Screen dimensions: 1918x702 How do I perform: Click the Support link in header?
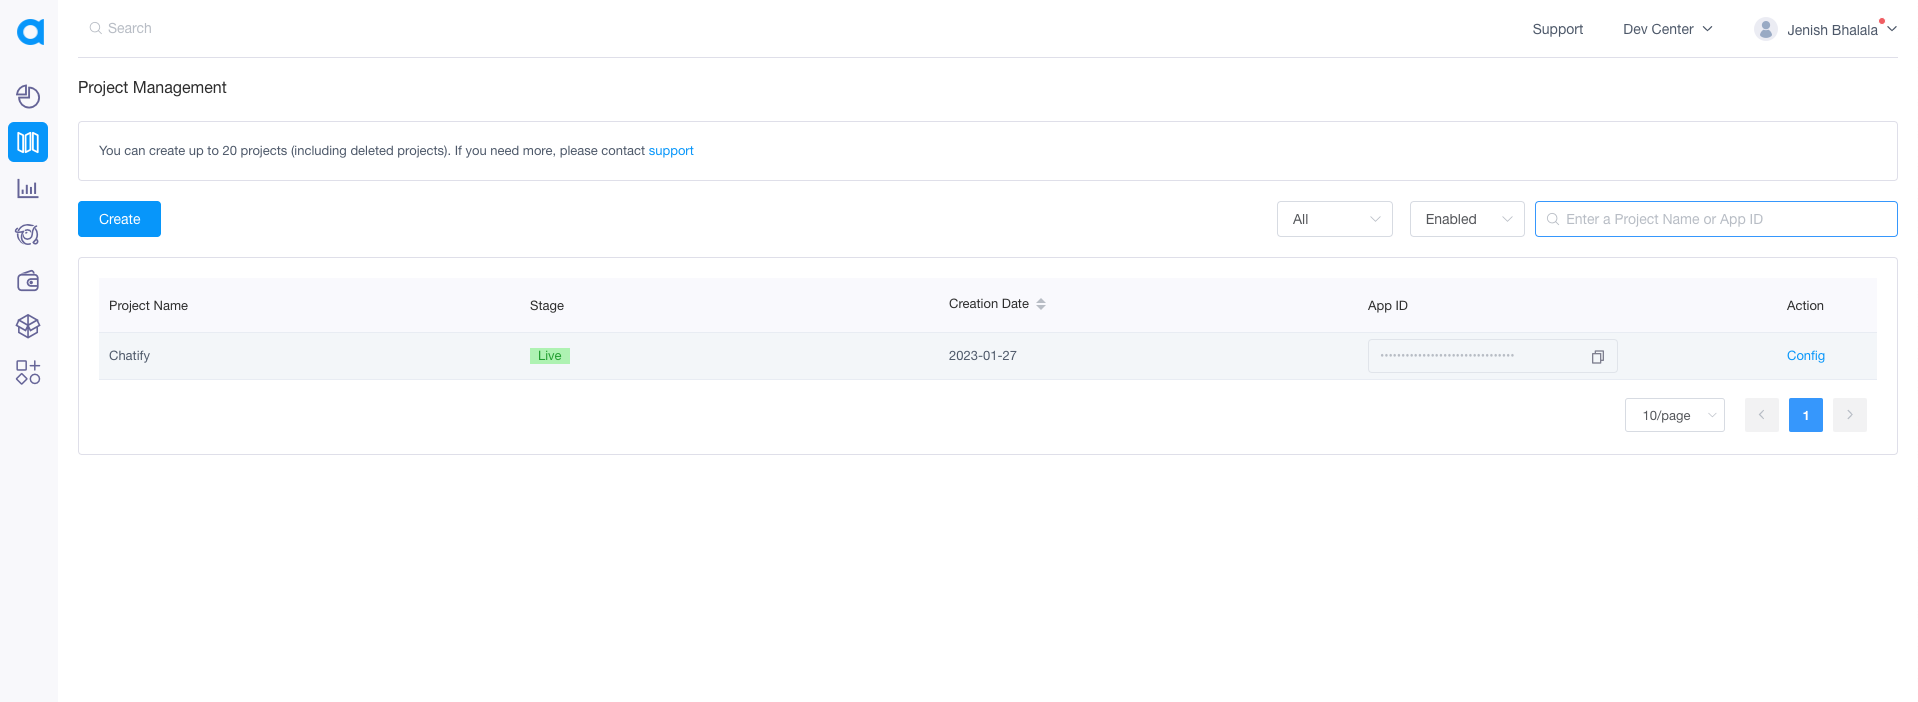pyautogui.click(x=1557, y=29)
